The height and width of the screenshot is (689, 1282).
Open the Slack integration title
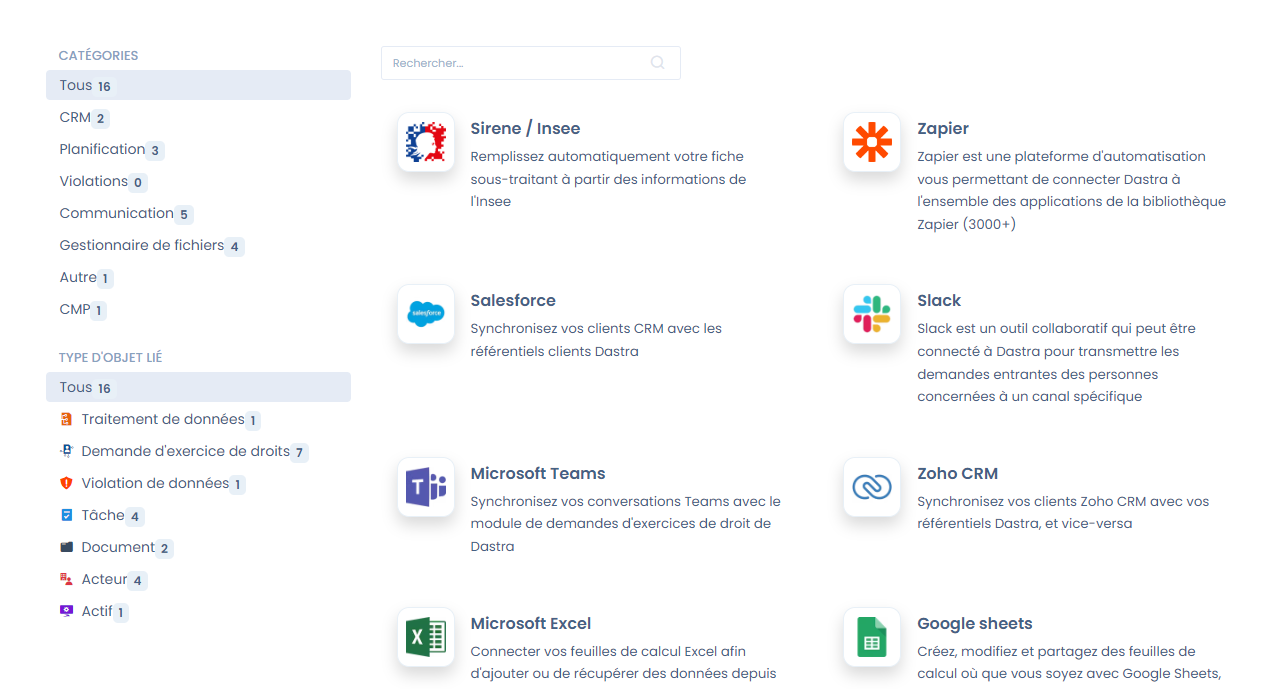939,300
